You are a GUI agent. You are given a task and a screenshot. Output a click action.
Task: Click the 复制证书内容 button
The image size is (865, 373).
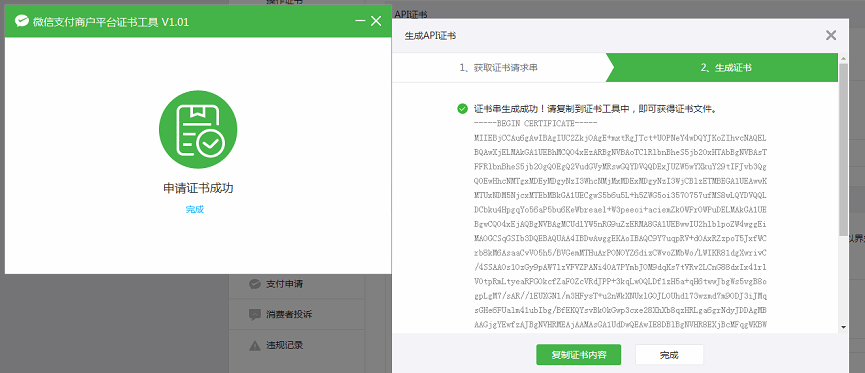[x=579, y=354]
